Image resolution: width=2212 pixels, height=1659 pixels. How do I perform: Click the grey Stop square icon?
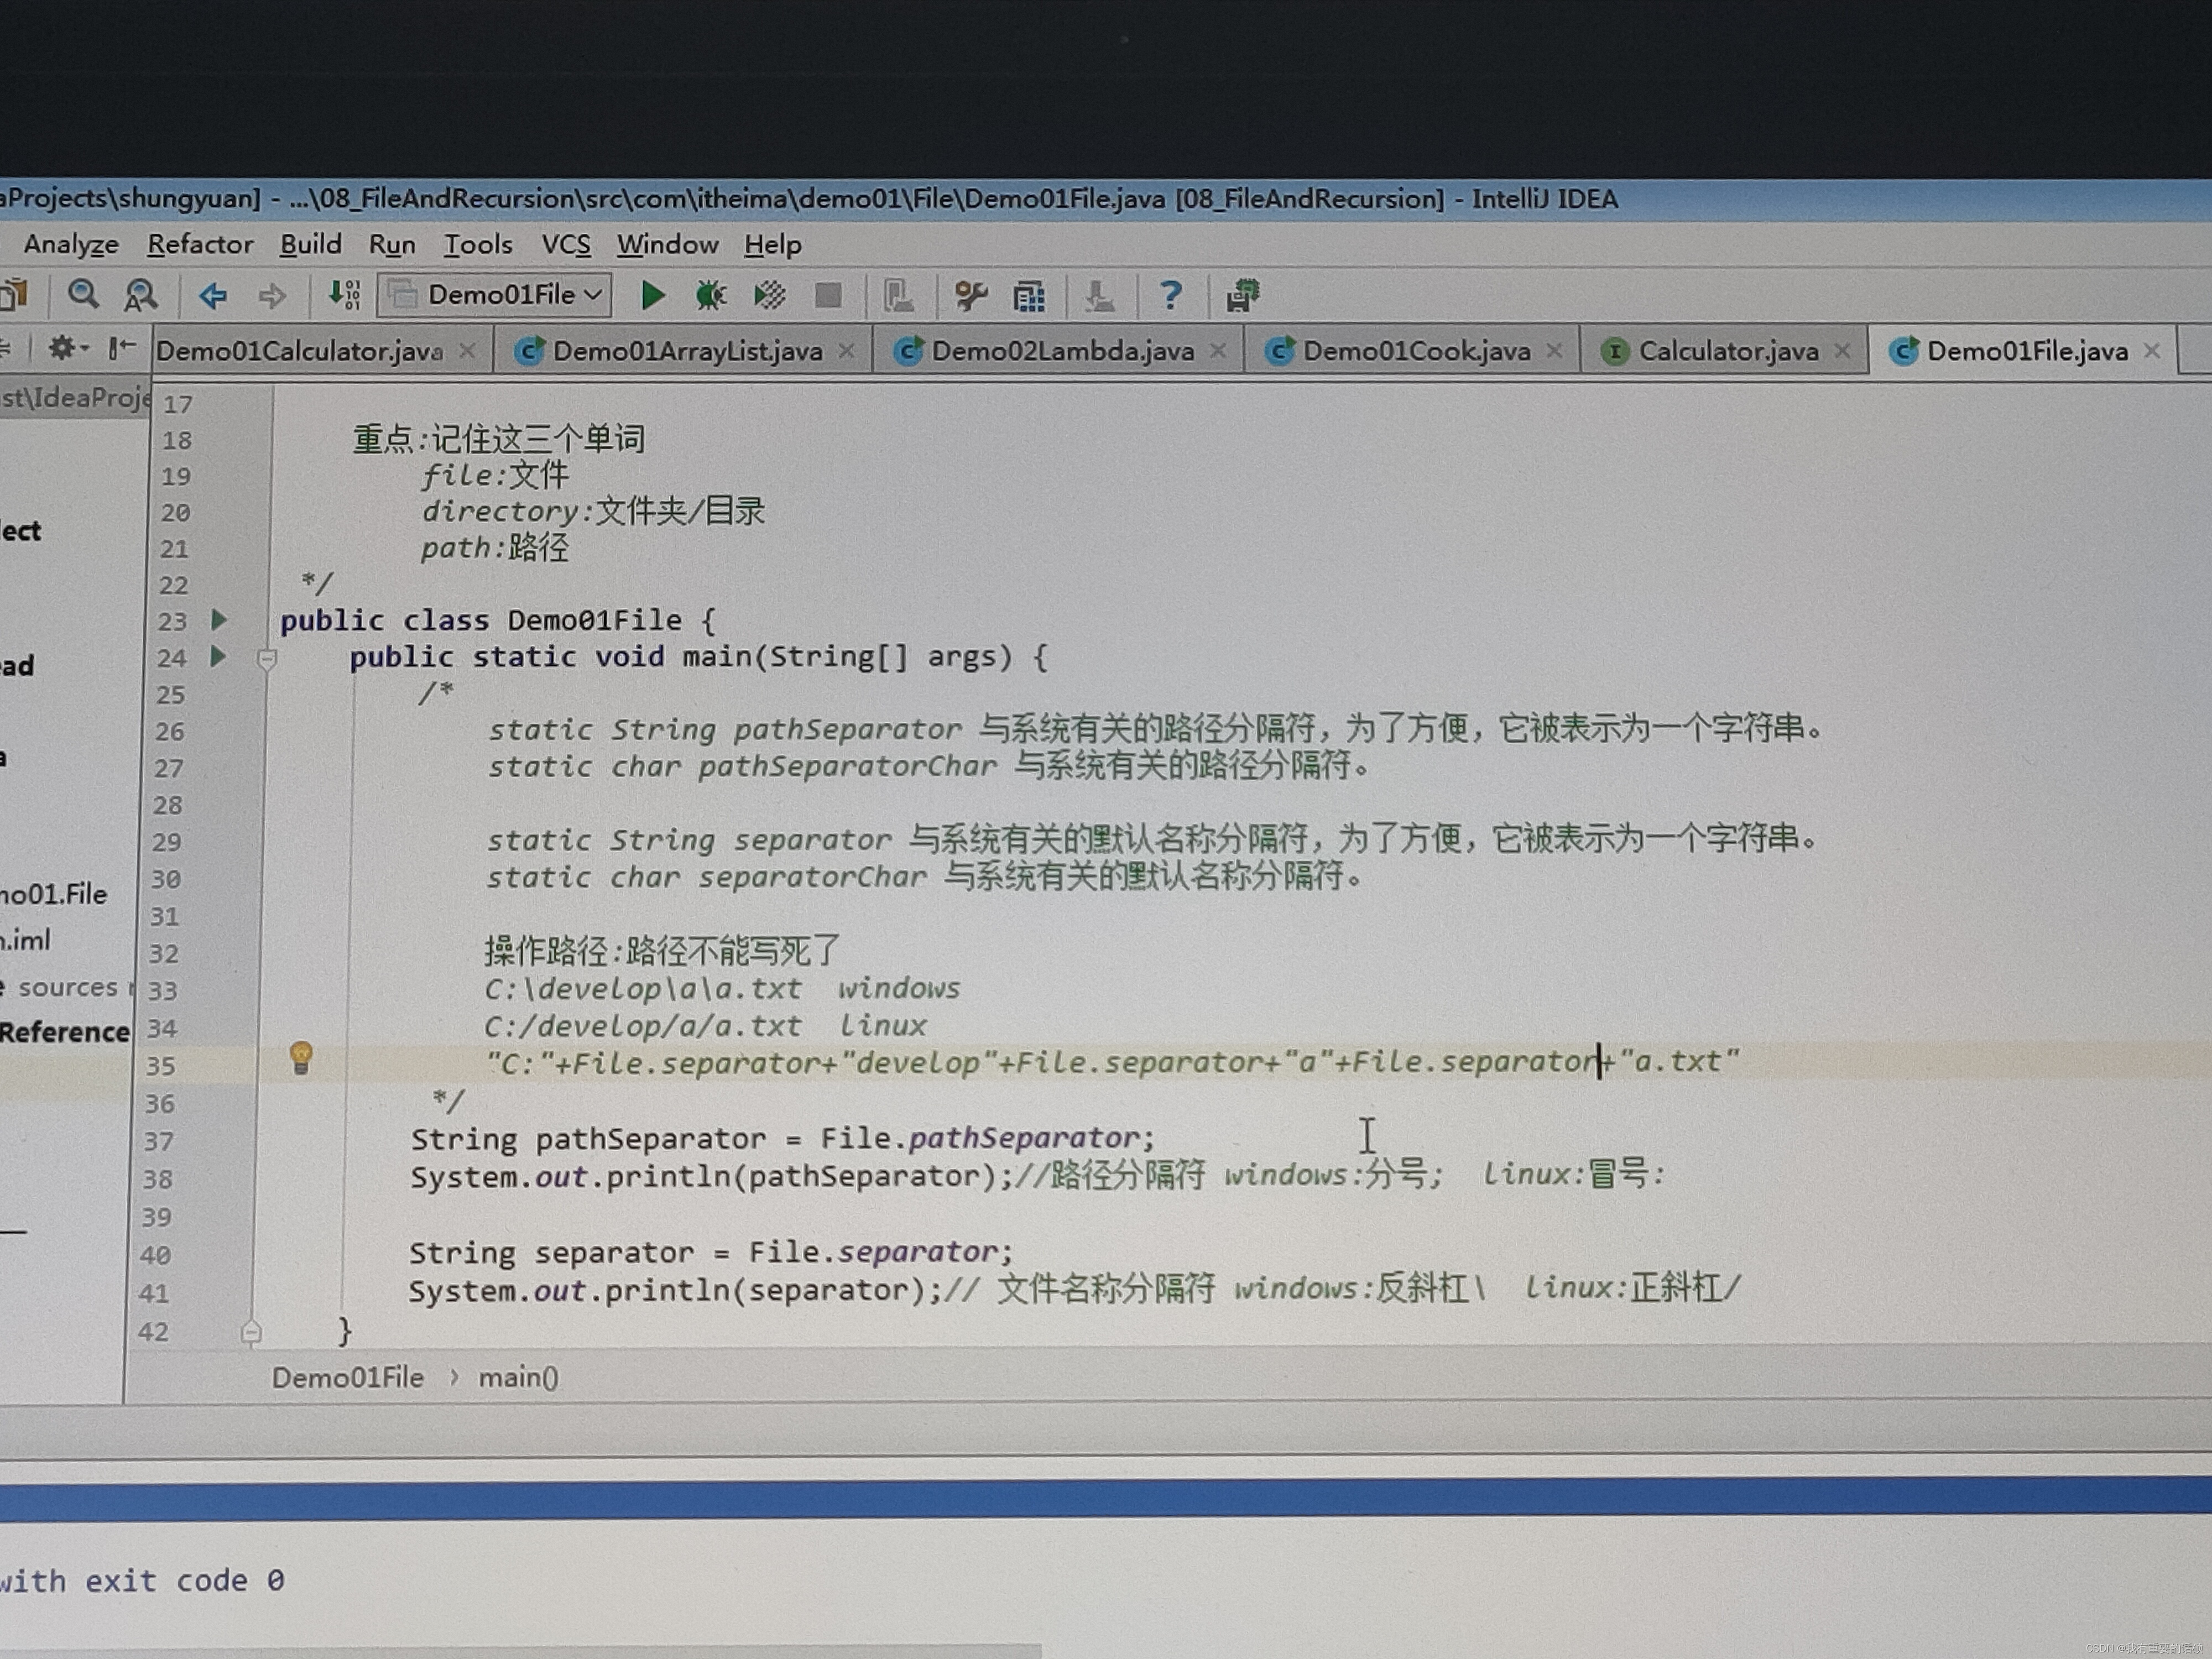click(828, 295)
